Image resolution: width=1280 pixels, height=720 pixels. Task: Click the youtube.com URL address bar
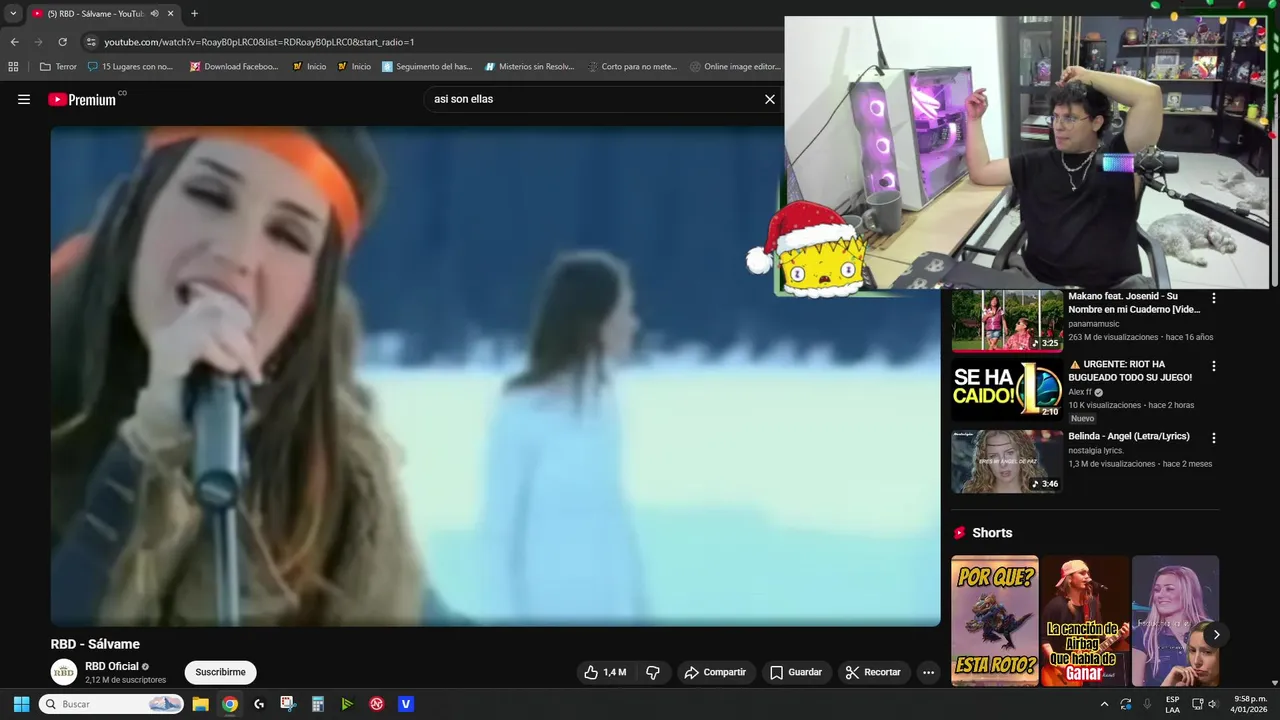point(259,42)
